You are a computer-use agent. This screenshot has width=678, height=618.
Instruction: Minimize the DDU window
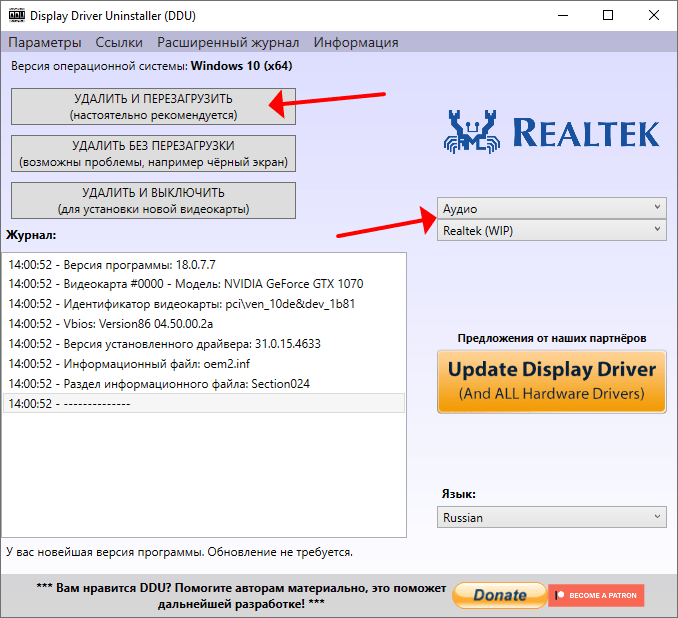[563, 16]
